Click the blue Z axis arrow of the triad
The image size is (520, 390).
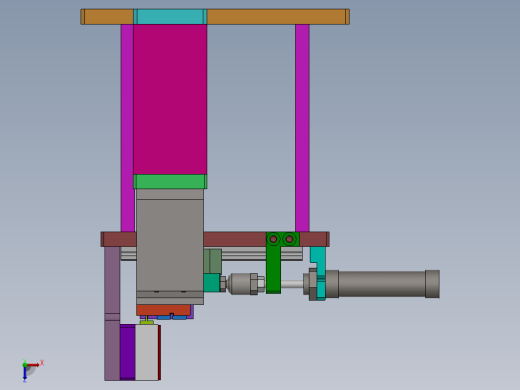pyautogui.click(x=25, y=374)
